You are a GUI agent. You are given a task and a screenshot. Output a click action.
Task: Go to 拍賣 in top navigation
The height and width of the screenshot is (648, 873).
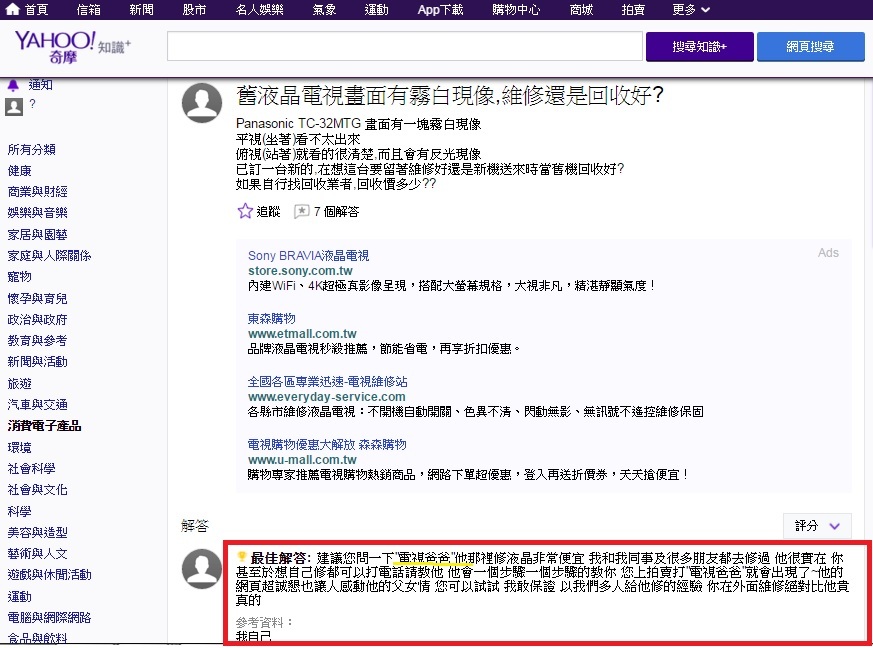click(x=633, y=10)
